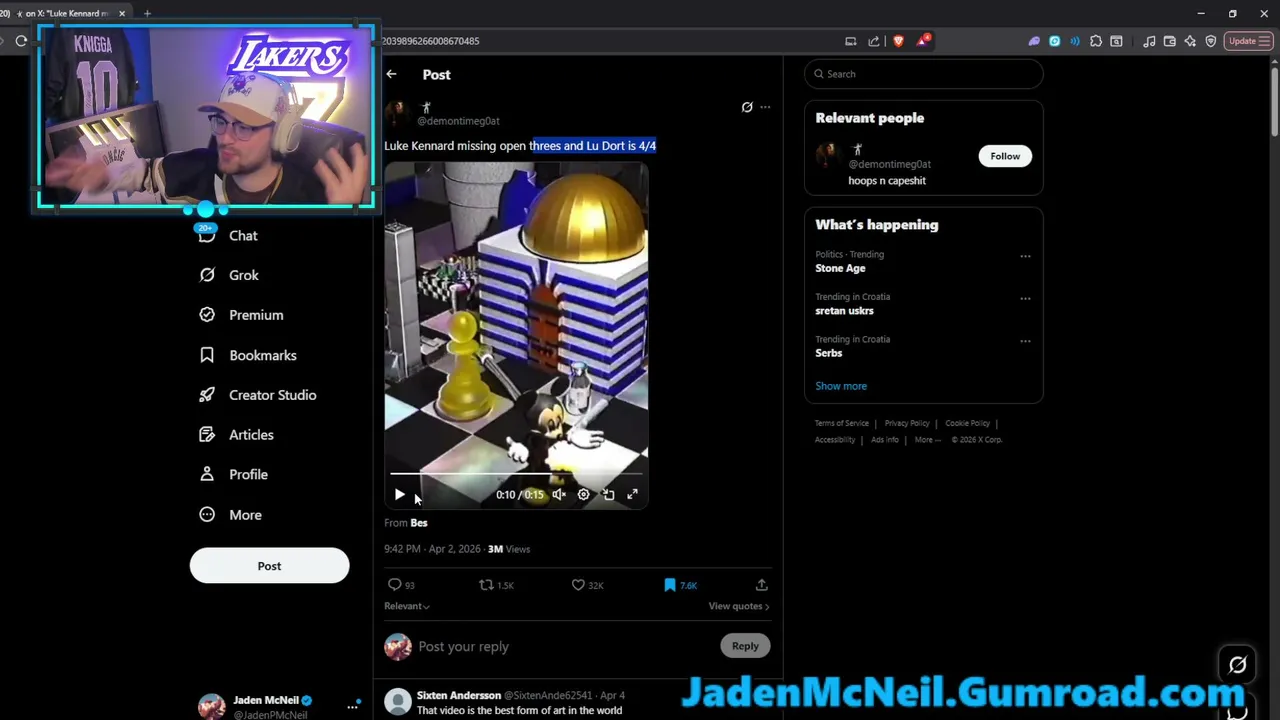Go back using the Post arrow
Screen dimensions: 1280x720
point(391,74)
